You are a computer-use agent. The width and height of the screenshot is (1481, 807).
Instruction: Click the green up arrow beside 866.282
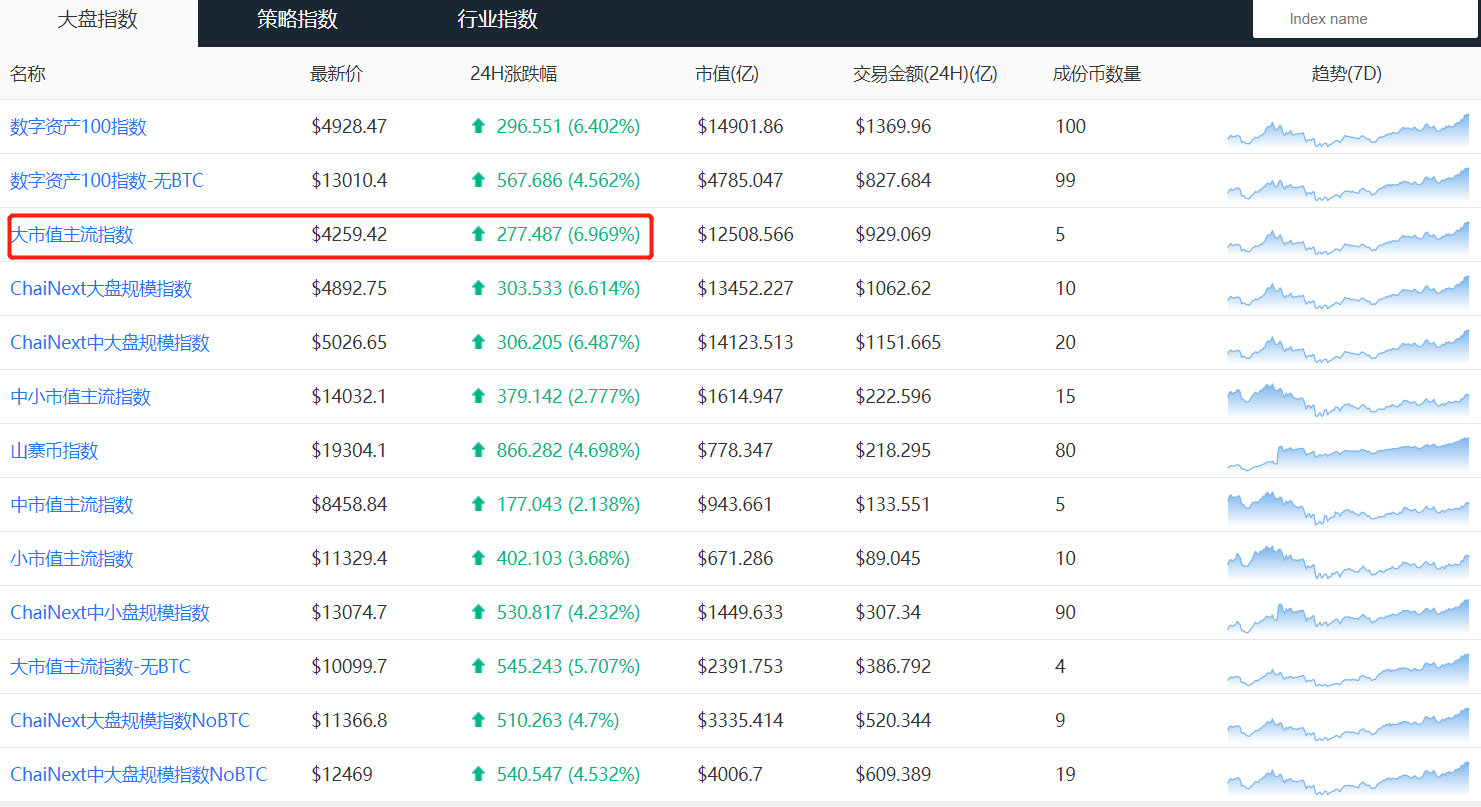(x=478, y=450)
